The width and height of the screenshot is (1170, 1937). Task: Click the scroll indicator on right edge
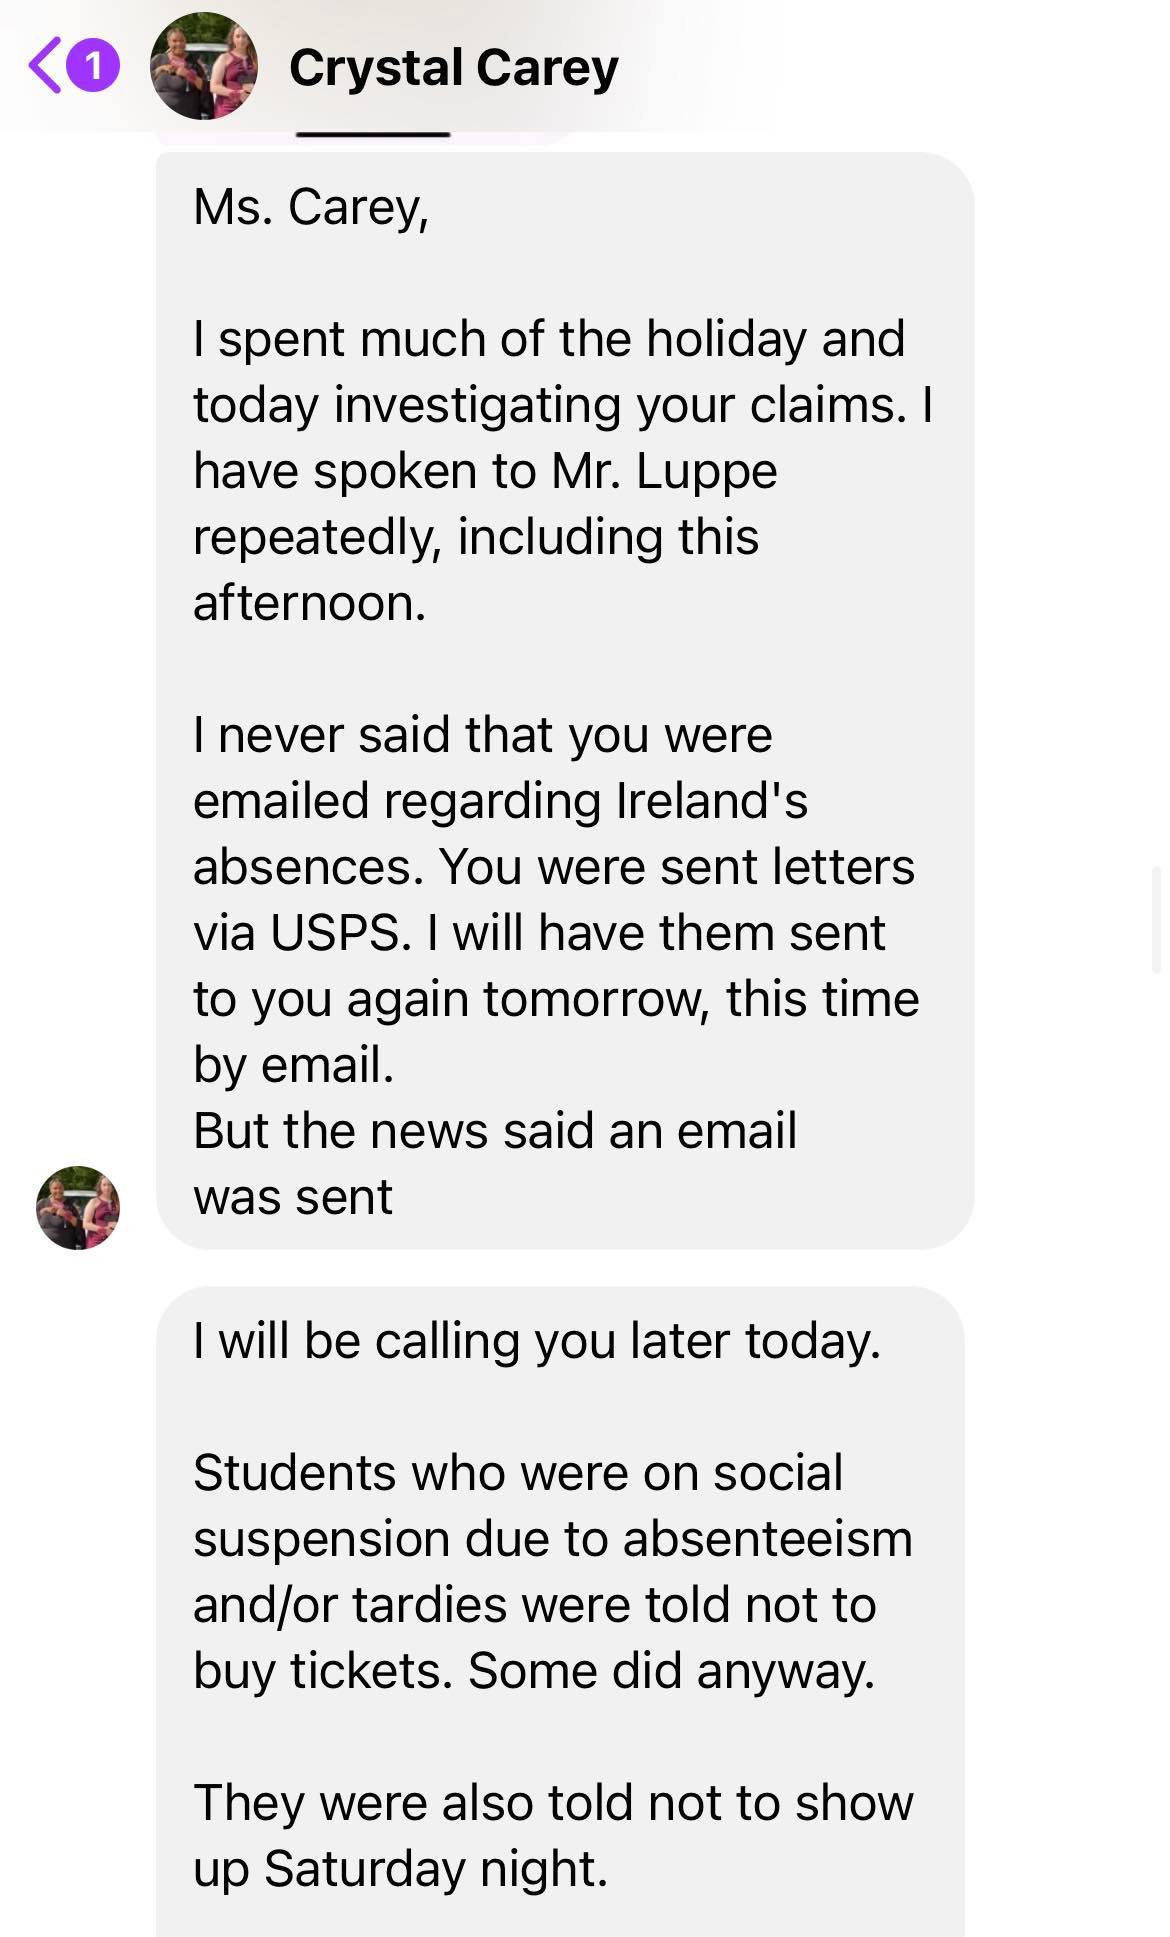(x=1158, y=920)
